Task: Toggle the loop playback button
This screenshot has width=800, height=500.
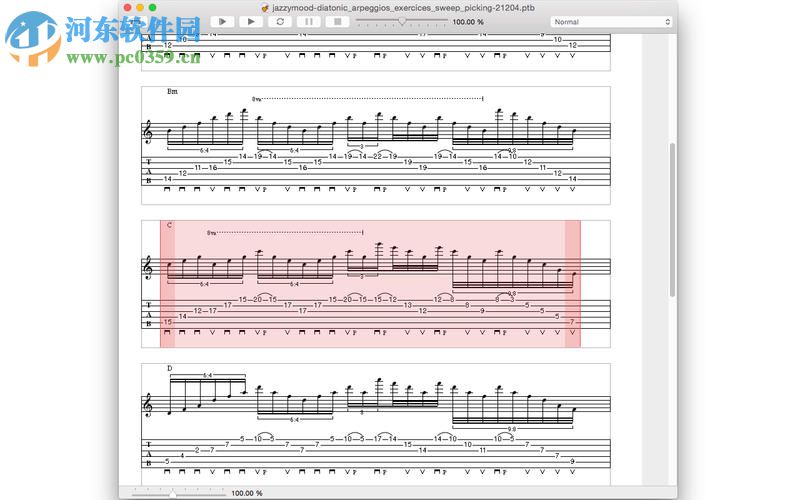Action: (x=280, y=22)
